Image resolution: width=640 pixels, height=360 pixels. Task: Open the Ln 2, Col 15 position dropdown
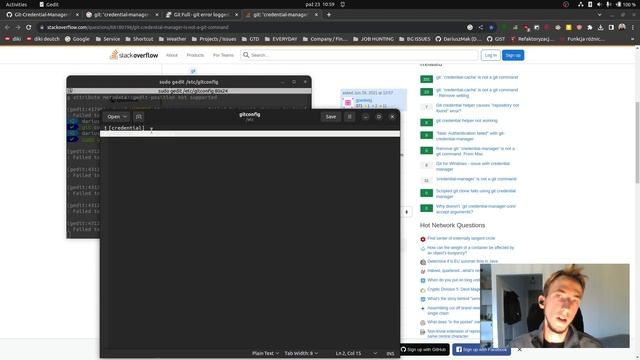click(356, 353)
